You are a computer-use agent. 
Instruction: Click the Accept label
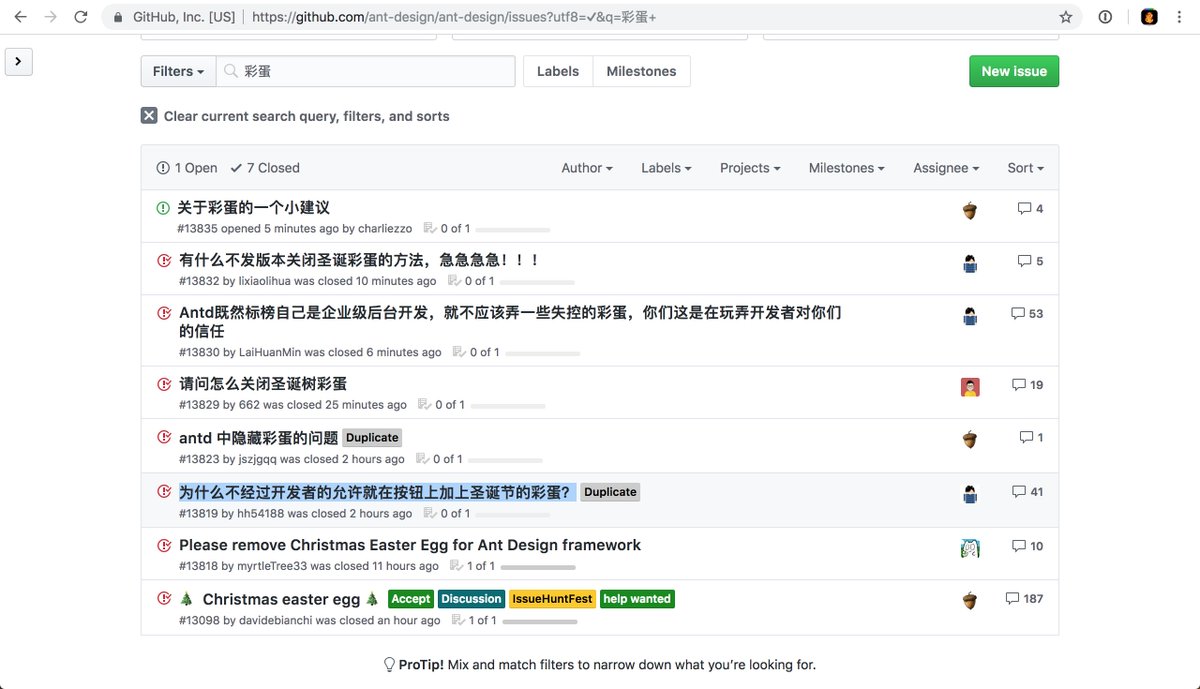coord(411,599)
